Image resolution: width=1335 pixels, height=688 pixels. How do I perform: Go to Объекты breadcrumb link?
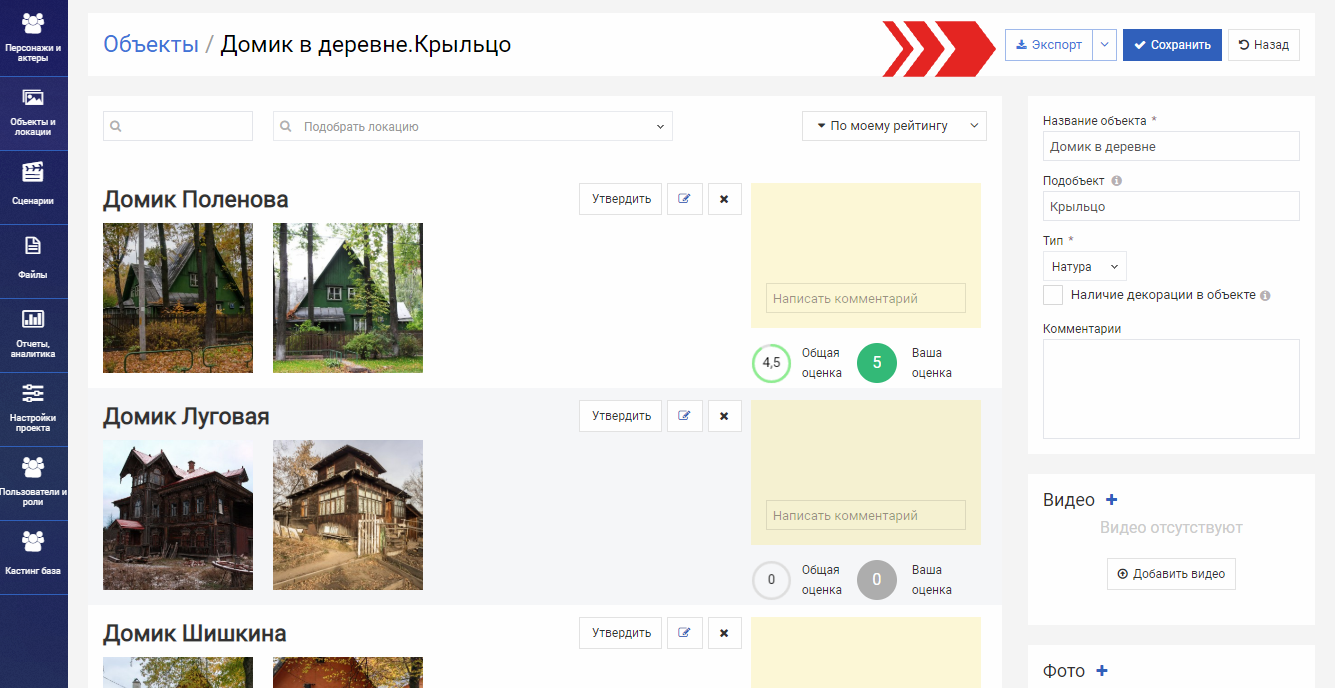point(151,44)
